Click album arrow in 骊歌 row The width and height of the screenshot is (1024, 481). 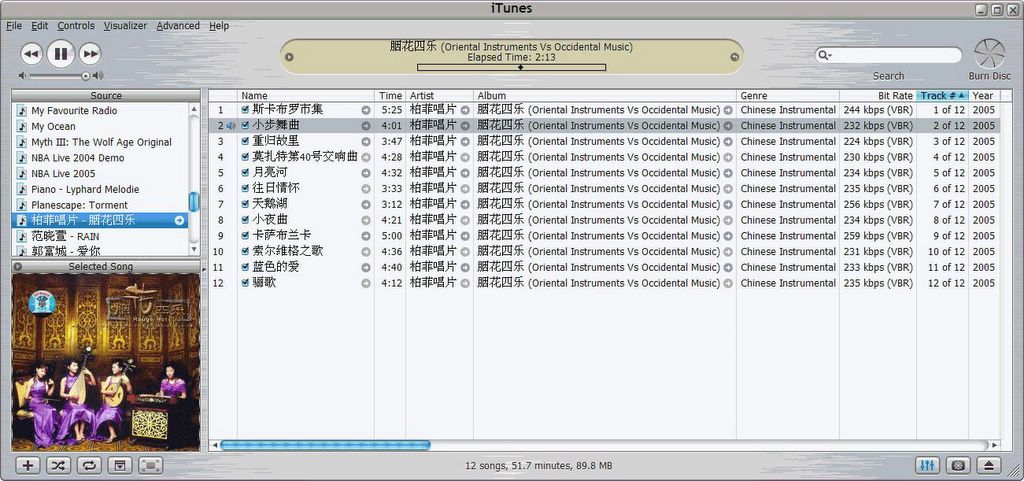click(x=728, y=283)
